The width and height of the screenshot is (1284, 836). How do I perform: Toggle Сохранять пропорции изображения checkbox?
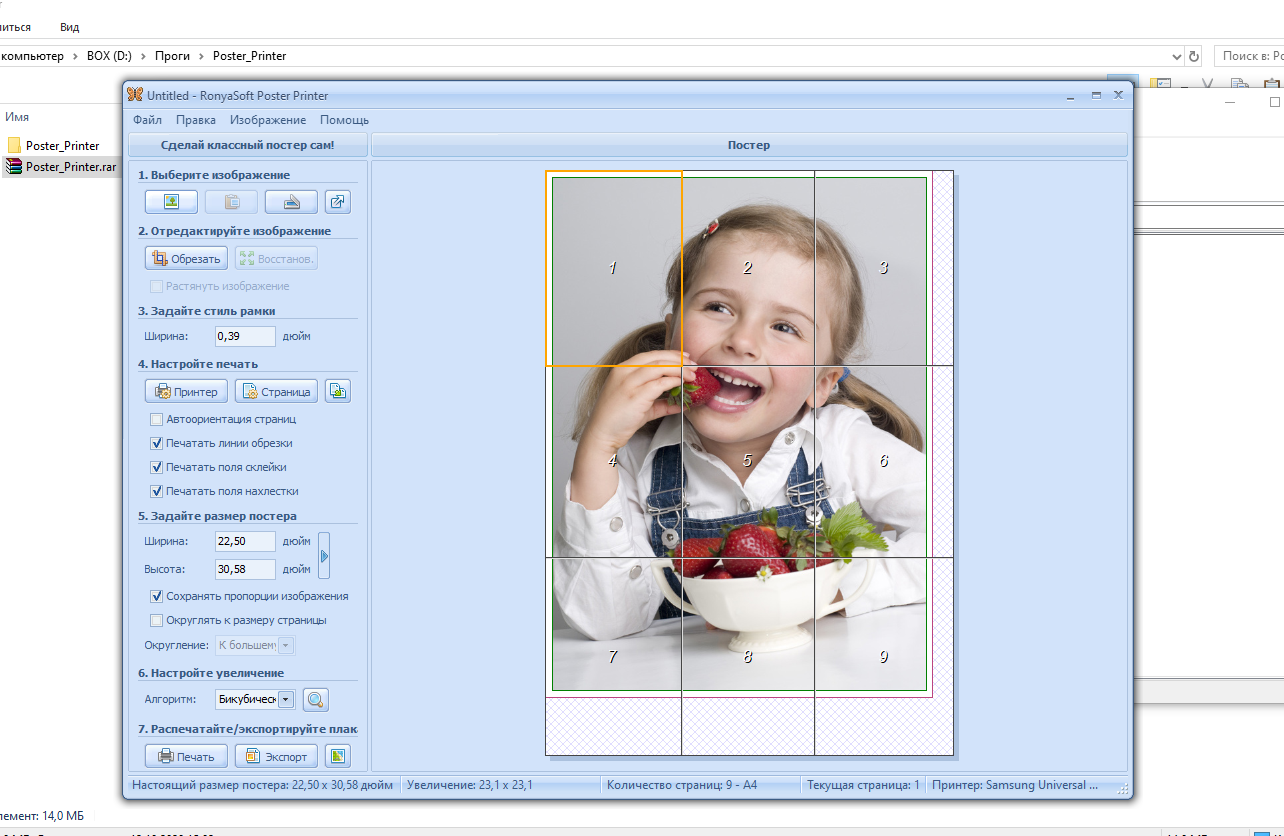click(x=156, y=596)
